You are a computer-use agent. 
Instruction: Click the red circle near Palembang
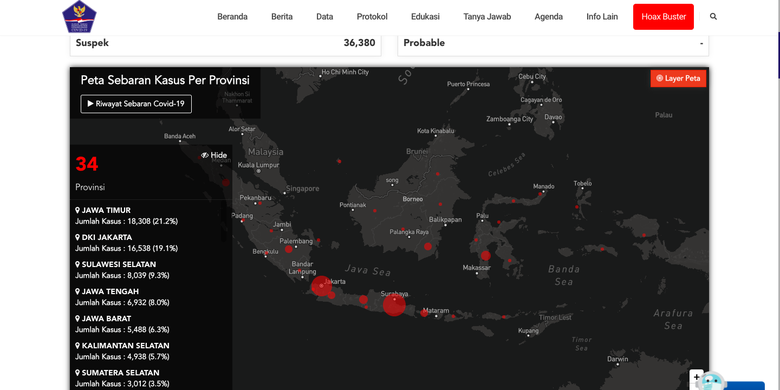click(289, 249)
